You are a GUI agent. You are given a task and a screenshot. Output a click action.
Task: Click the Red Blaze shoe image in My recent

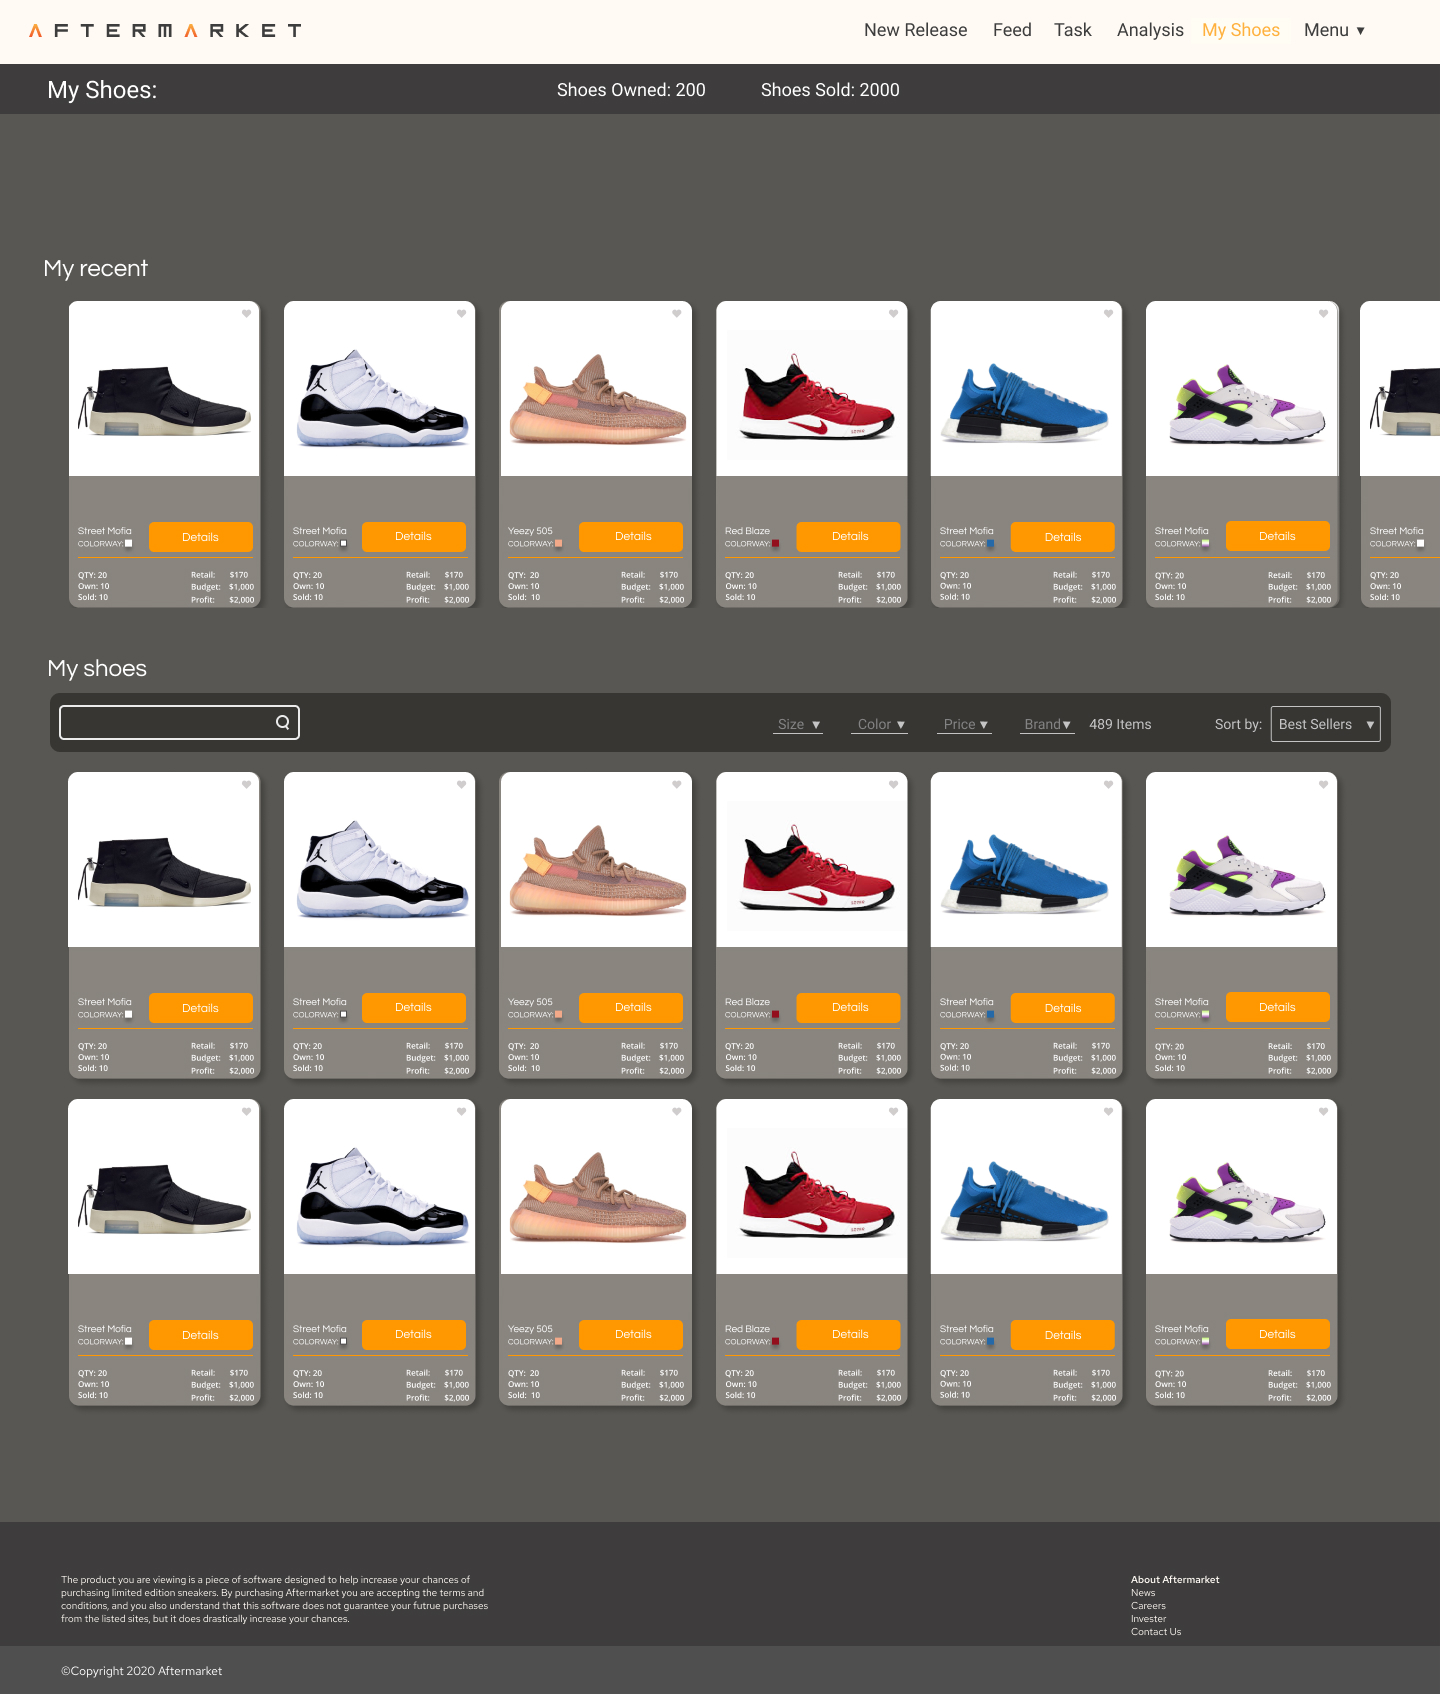click(x=812, y=389)
